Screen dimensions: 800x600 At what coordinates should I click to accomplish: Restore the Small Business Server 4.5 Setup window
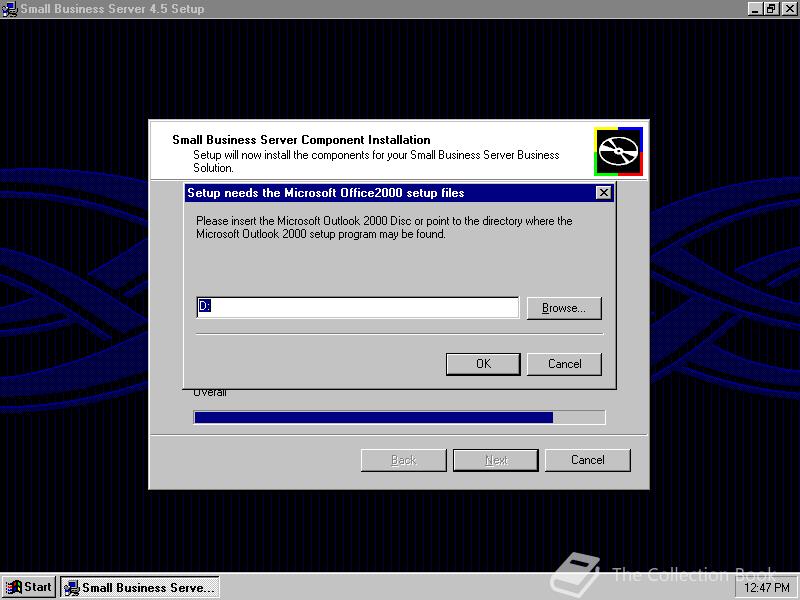(x=771, y=9)
